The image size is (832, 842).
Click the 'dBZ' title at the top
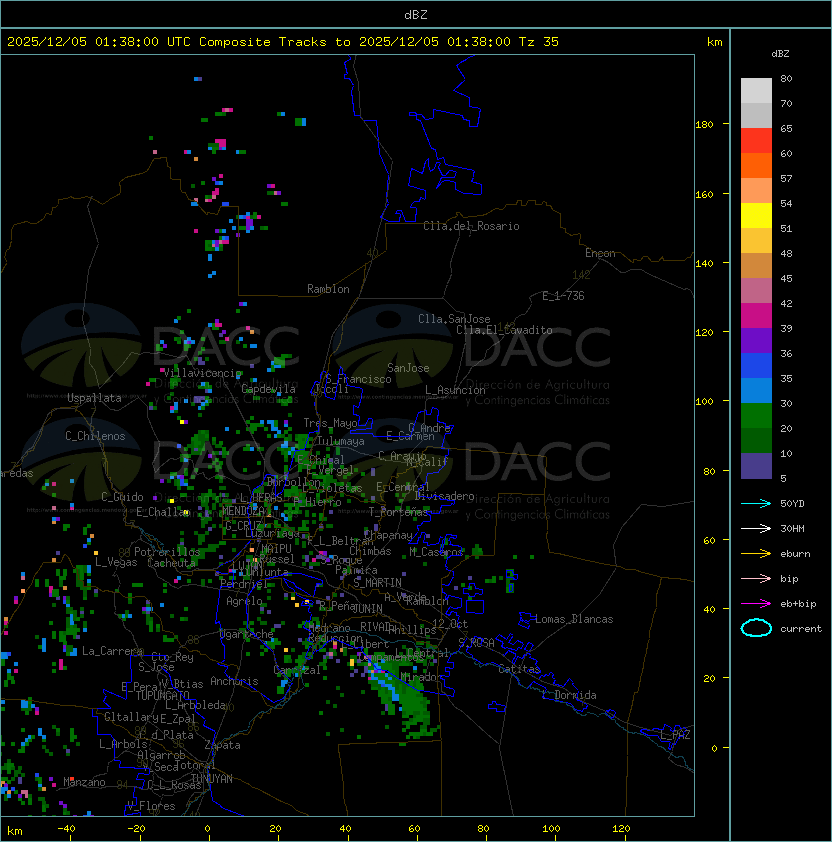(416, 14)
